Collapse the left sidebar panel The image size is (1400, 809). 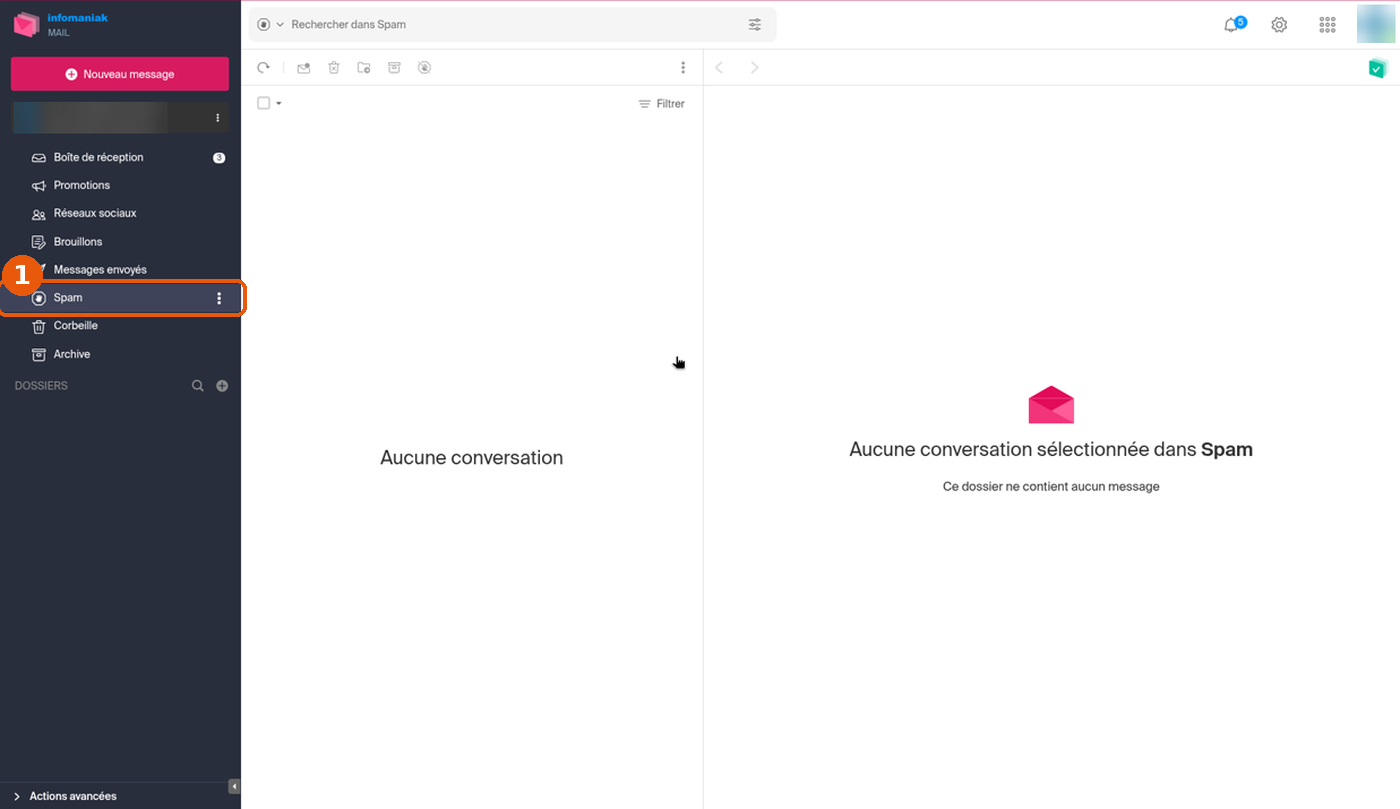[234, 786]
